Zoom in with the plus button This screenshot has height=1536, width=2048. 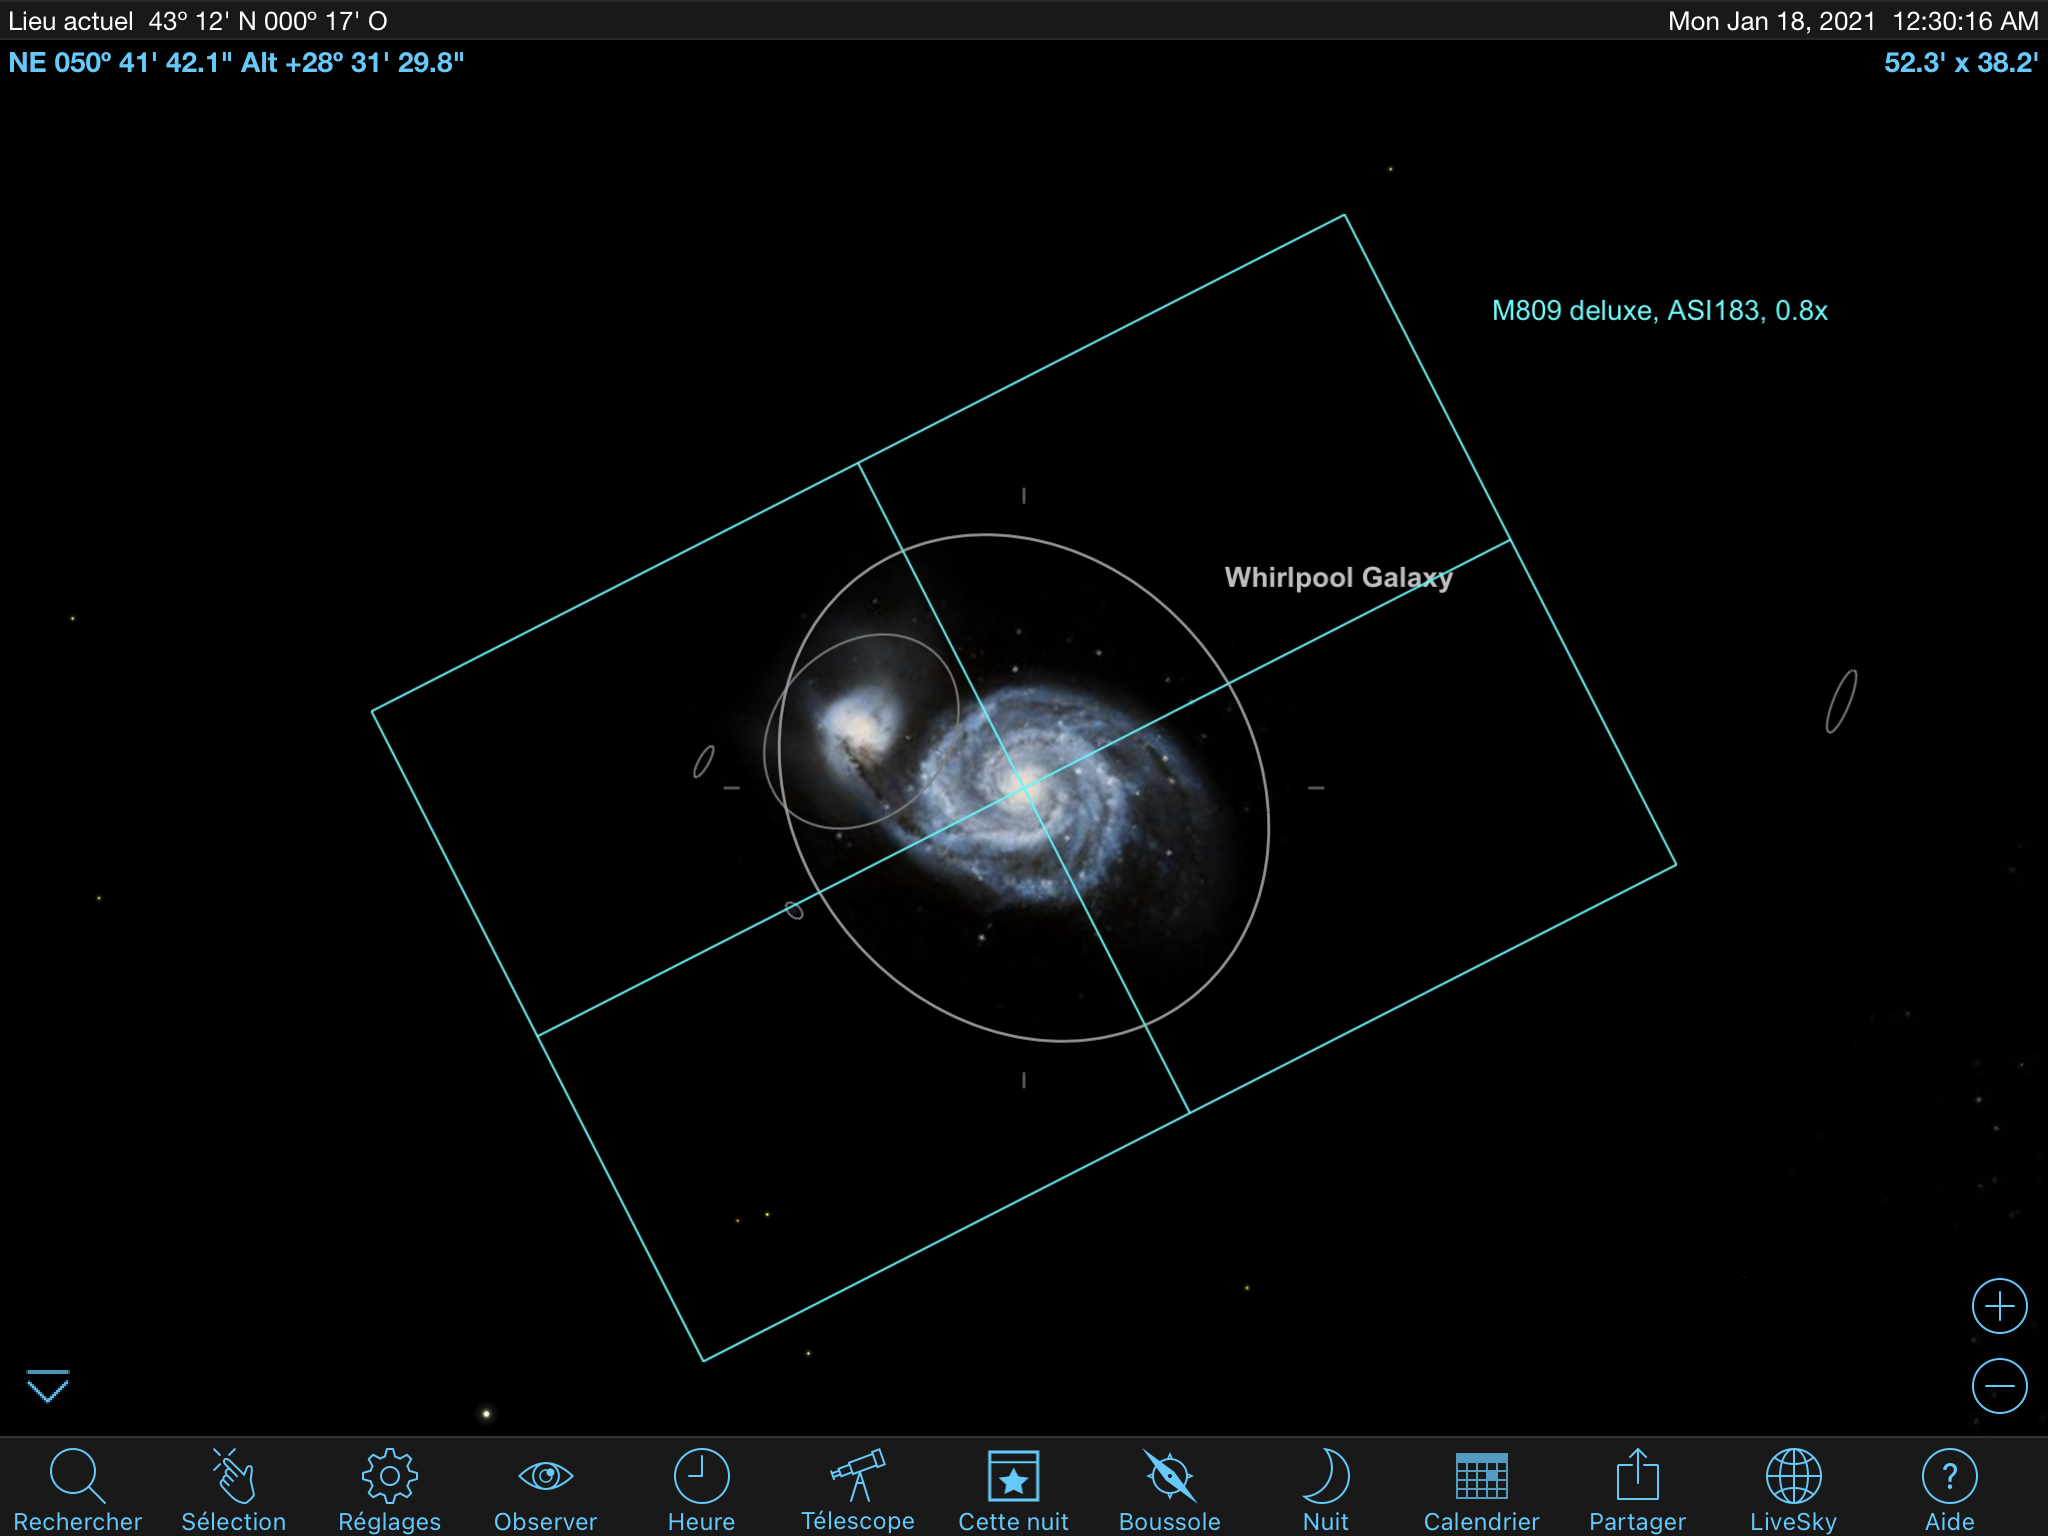point(1999,1306)
